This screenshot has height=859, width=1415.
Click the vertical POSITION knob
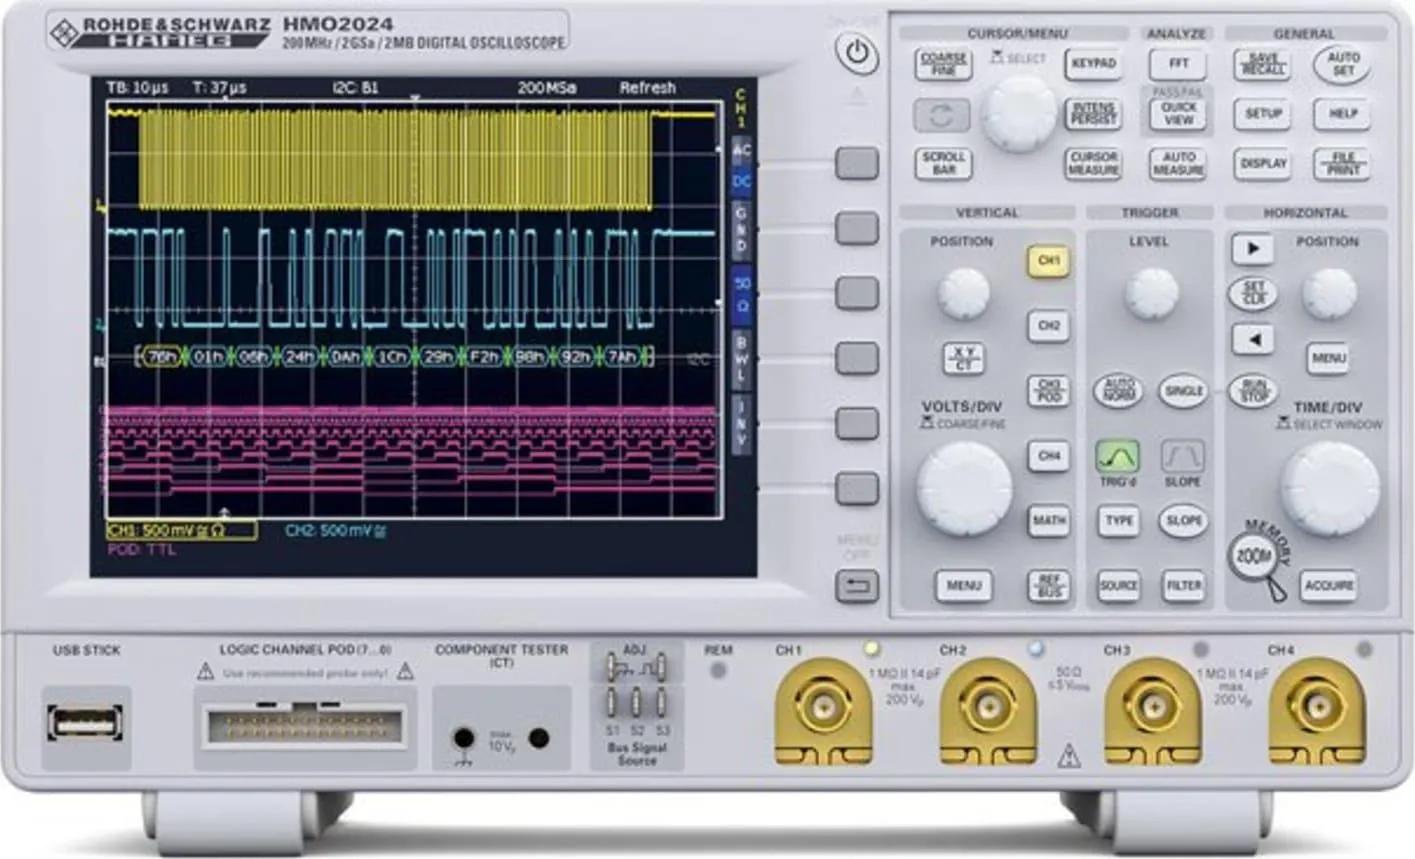click(x=964, y=294)
